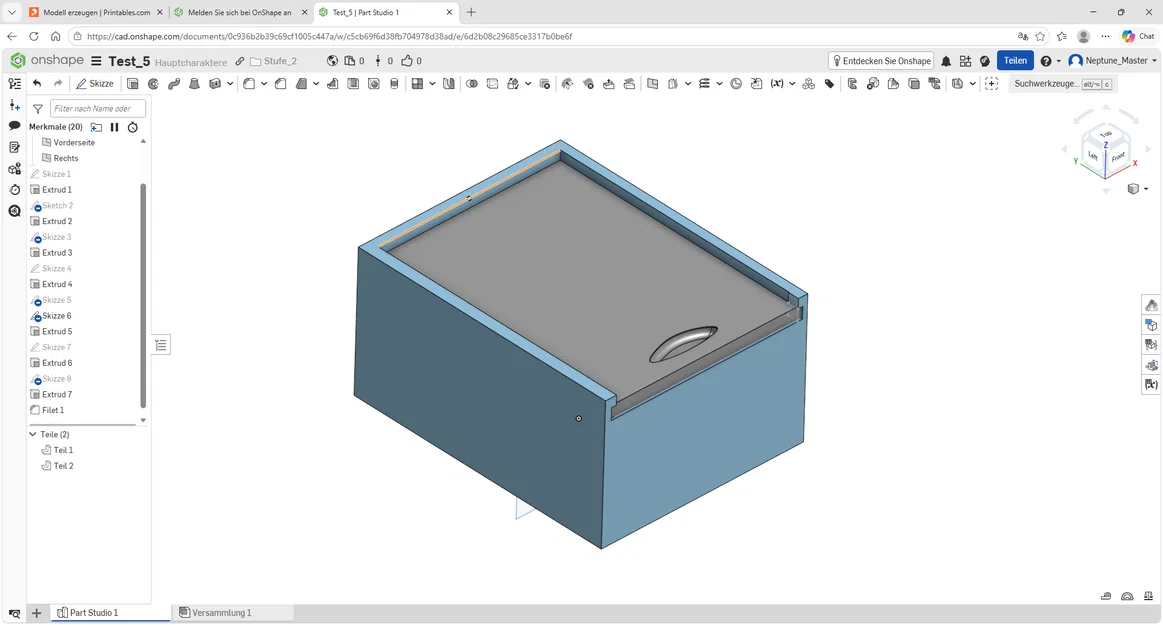Toggle the rollback timer icon near Merkmale
Screen dimensions: 1163x625
[133, 127]
